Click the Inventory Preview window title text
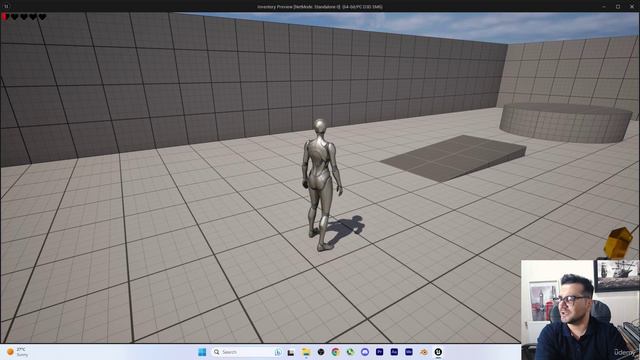Screen dimensions: 640x360 coord(320,7)
